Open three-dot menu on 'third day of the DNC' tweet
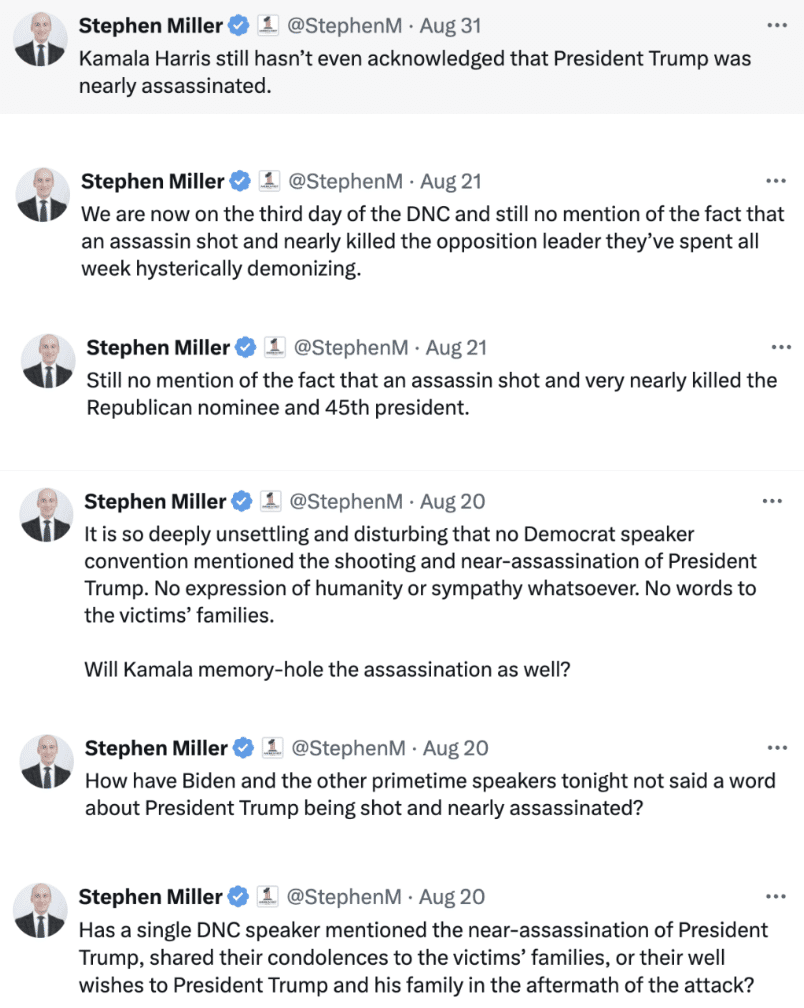The width and height of the screenshot is (804, 1008). 776,181
